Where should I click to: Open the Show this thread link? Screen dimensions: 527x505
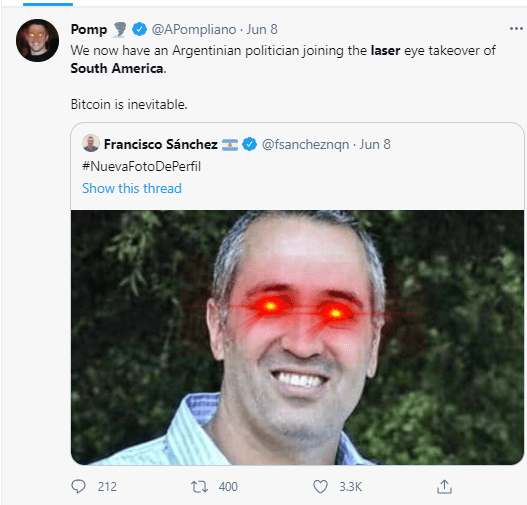coord(132,188)
